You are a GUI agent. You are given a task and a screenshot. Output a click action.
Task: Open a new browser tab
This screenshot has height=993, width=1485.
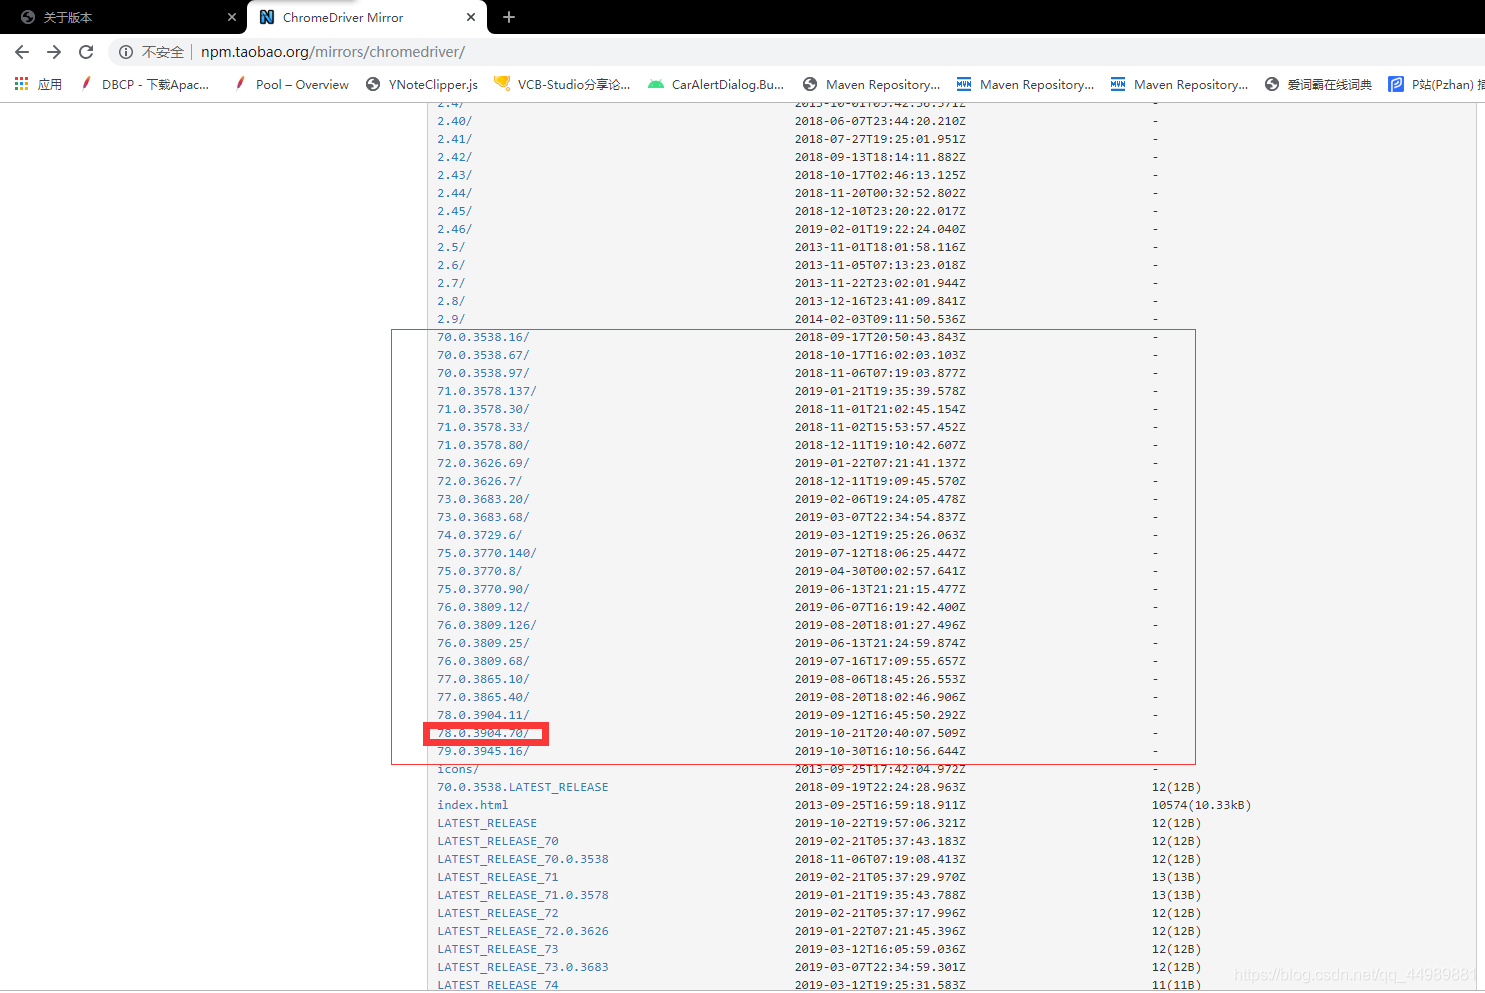click(x=509, y=17)
